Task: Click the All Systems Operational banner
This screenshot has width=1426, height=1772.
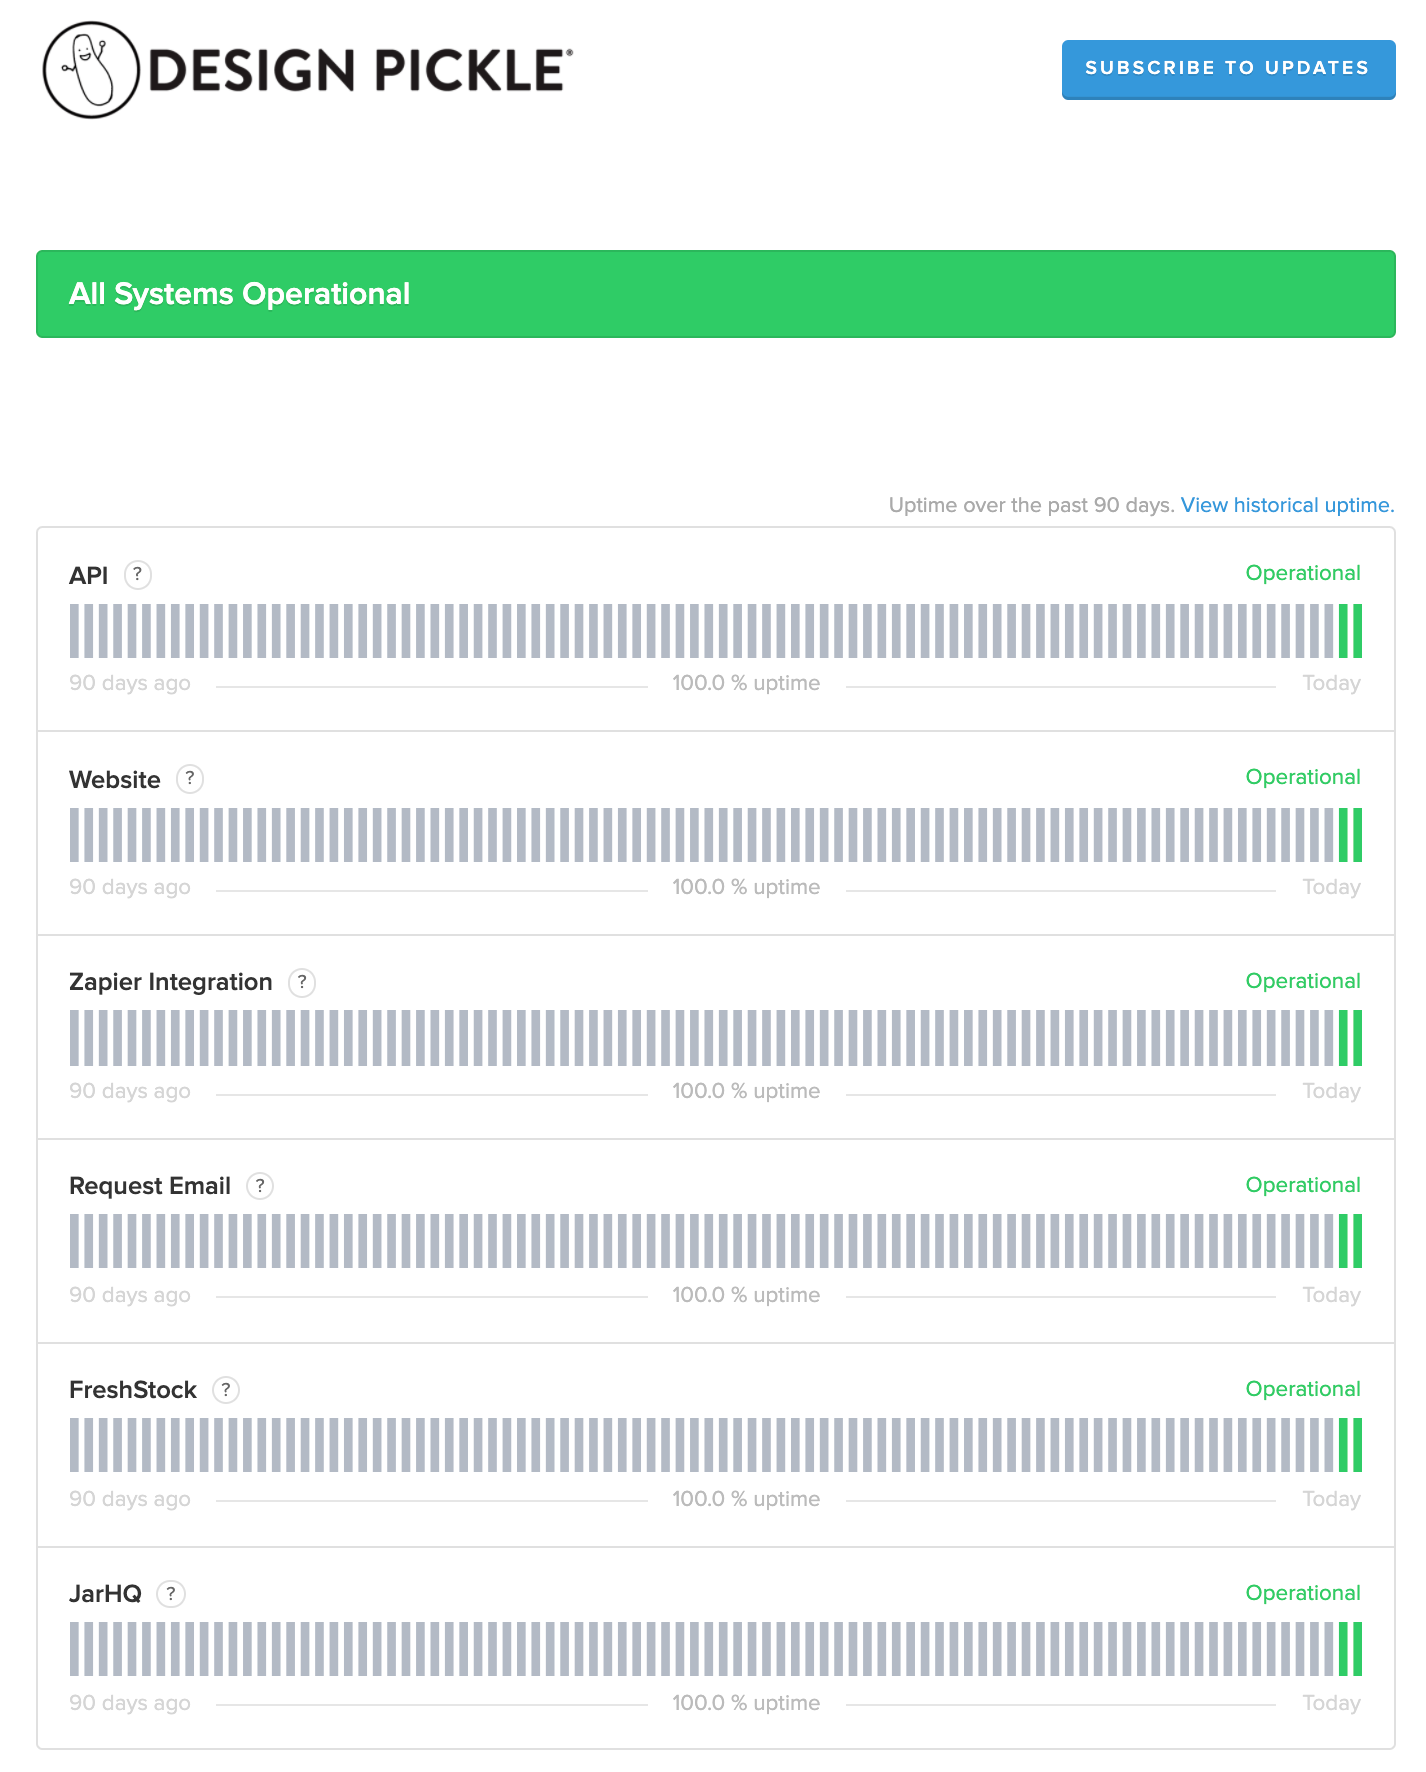Action: pos(716,294)
